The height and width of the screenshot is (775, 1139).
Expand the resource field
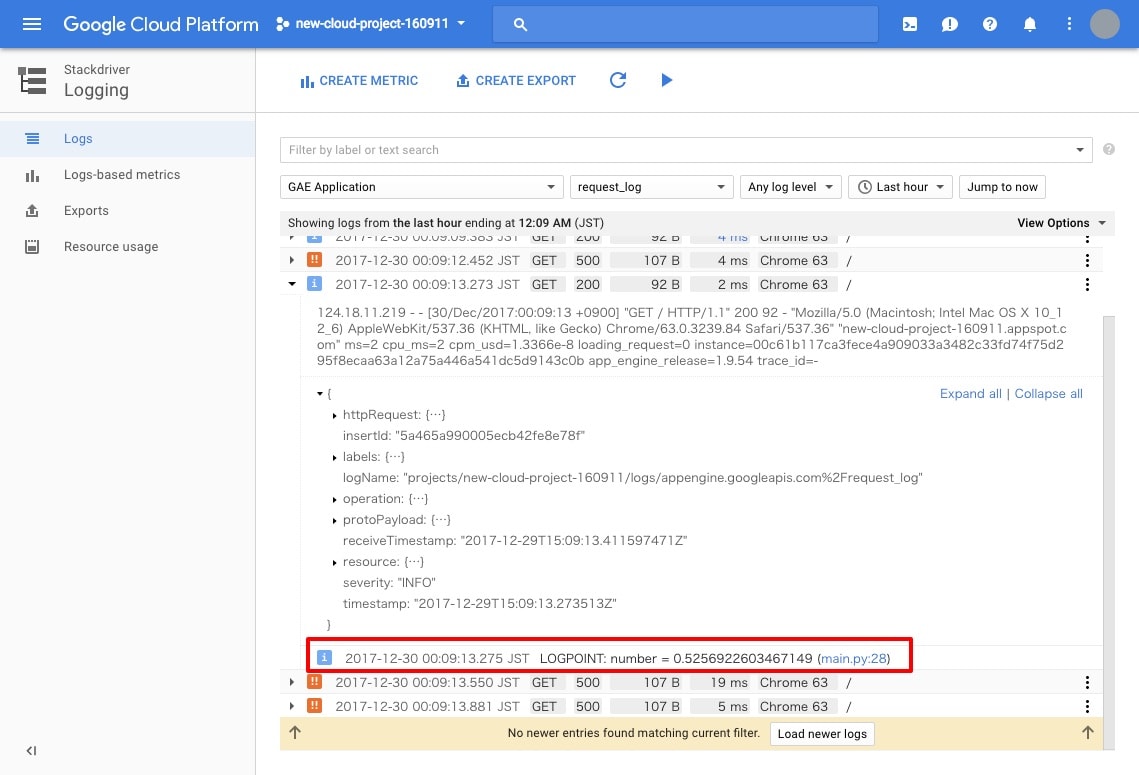(x=334, y=563)
